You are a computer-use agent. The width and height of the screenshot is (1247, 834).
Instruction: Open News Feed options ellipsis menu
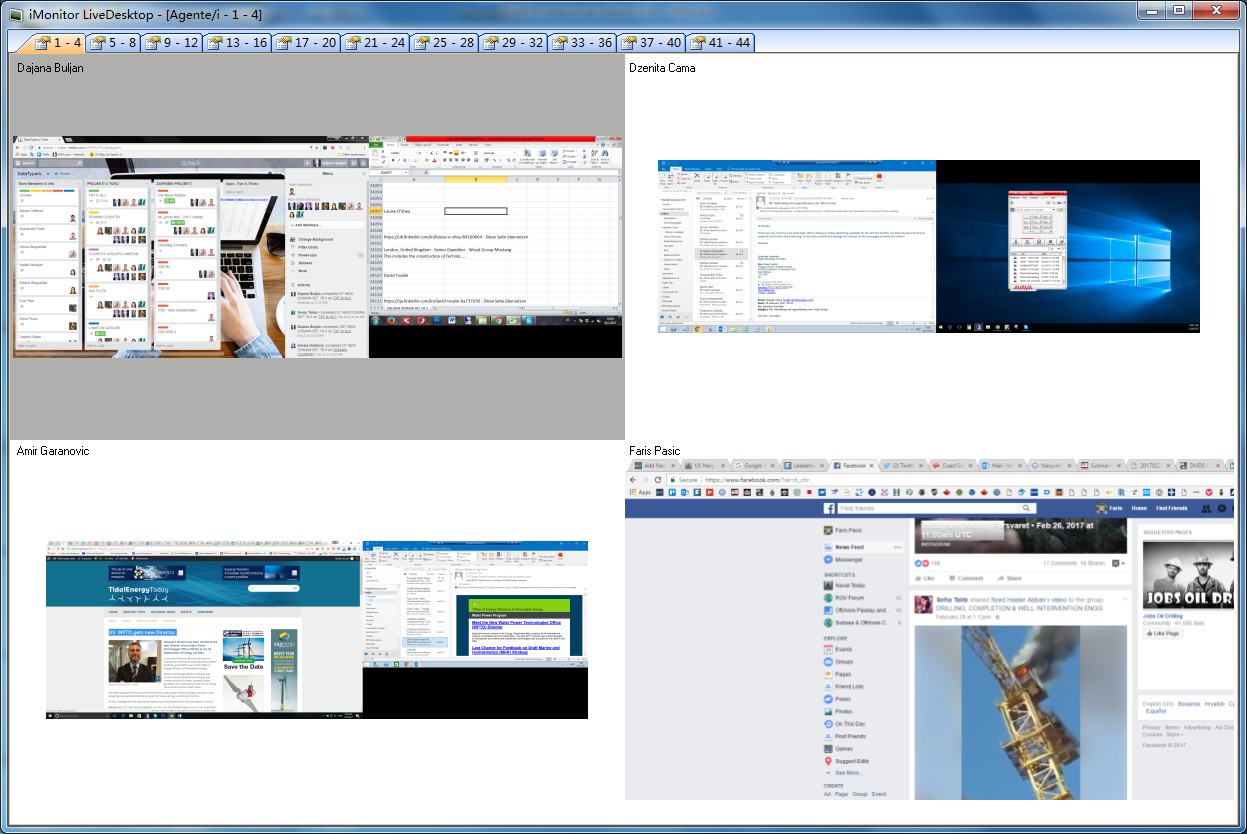[897, 548]
